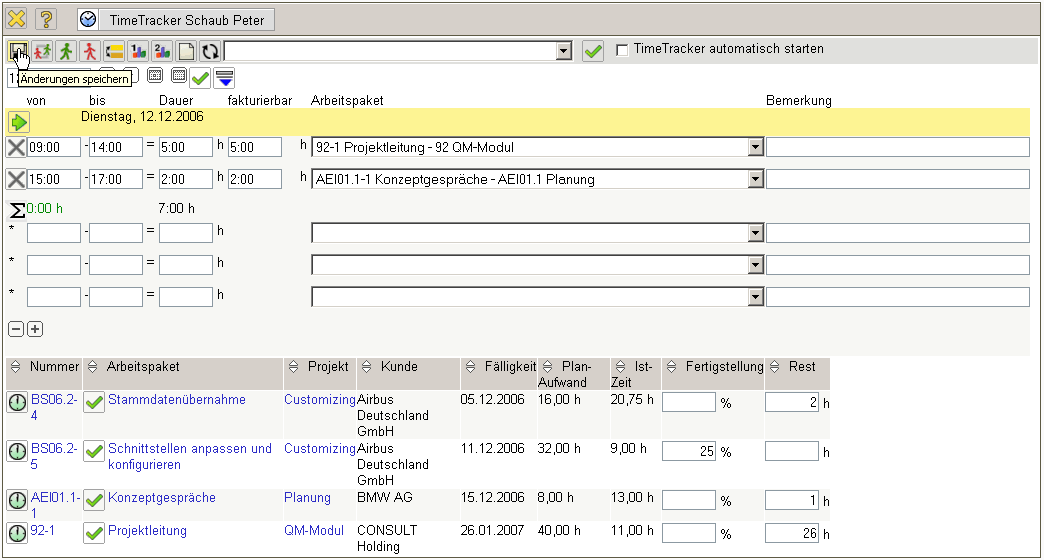Screen dimensions: 1044x560
Task: Open the QM-Modul project link
Action: point(313,531)
